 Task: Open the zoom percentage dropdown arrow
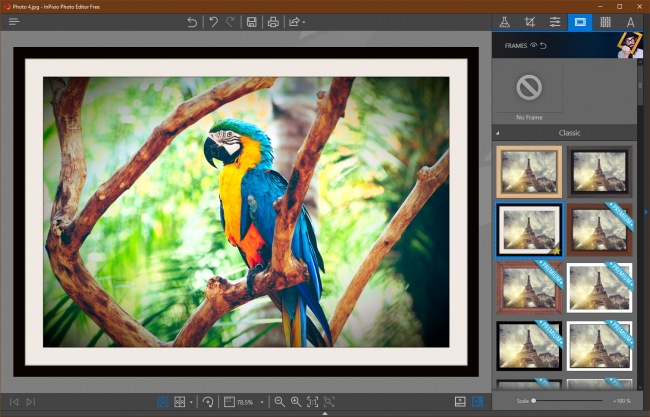[x=262, y=402]
